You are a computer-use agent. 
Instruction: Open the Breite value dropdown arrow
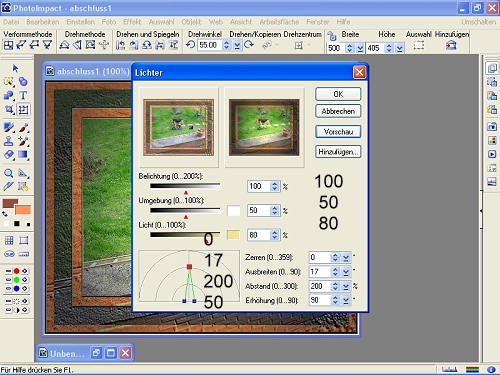pos(360,49)
